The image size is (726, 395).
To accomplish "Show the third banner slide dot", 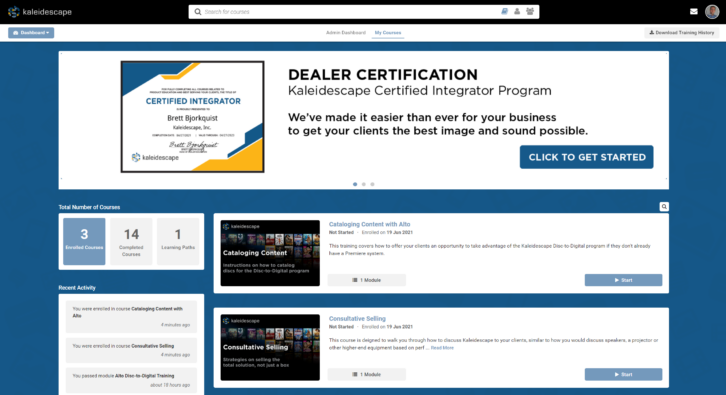I will click(372, 184).
